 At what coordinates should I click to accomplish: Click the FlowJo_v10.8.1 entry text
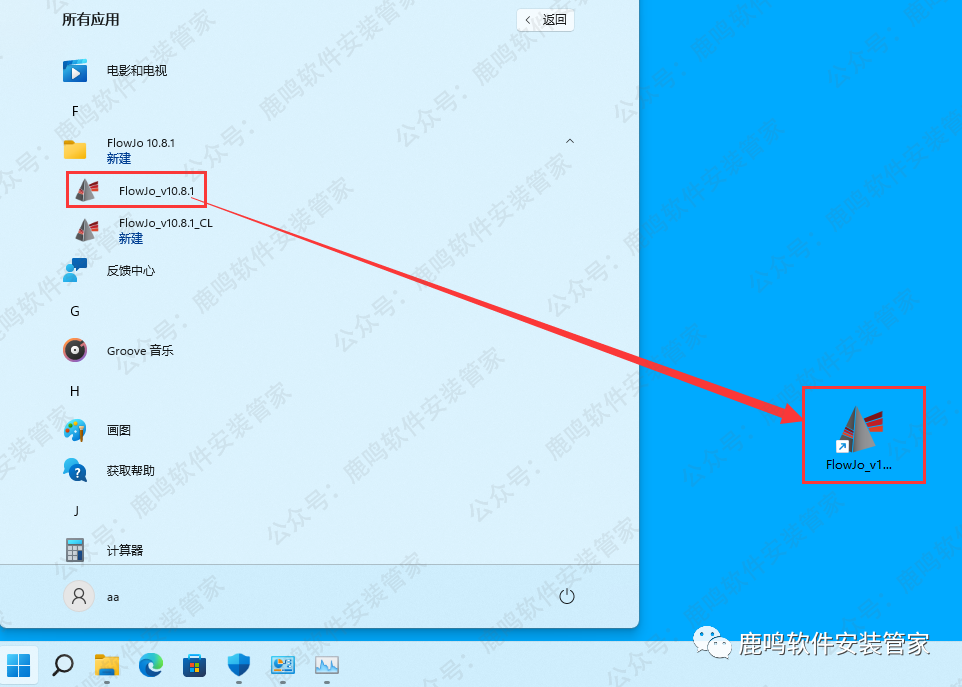[x=156, y=191]
